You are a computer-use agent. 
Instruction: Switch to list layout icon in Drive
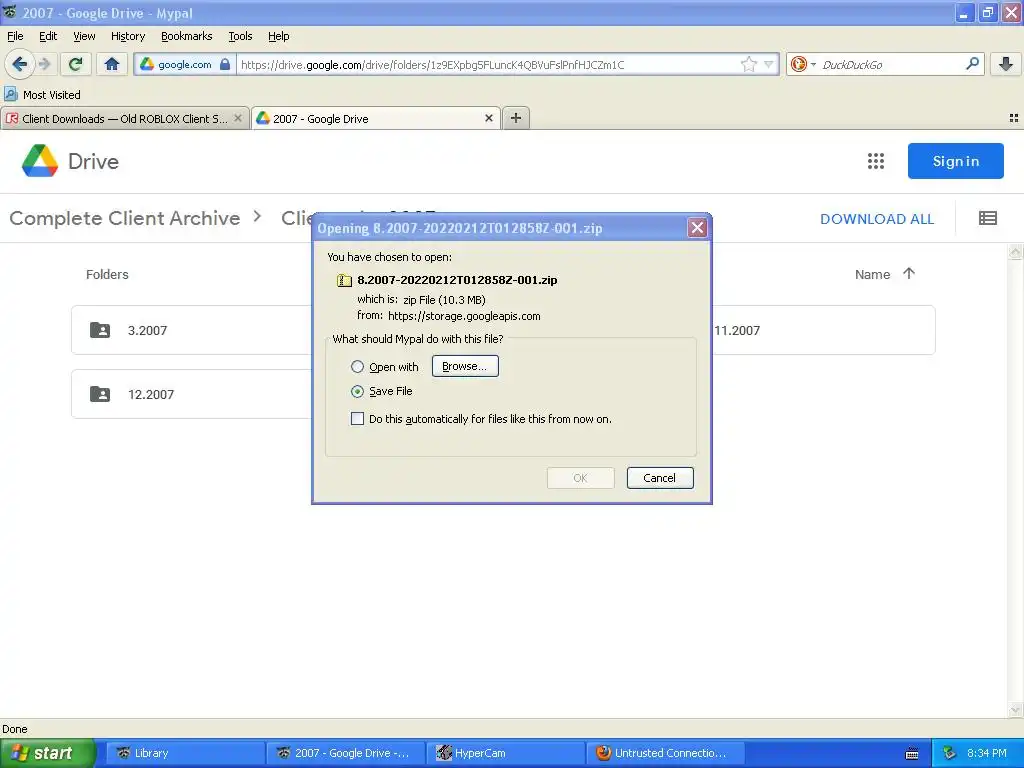coord(987,218)
